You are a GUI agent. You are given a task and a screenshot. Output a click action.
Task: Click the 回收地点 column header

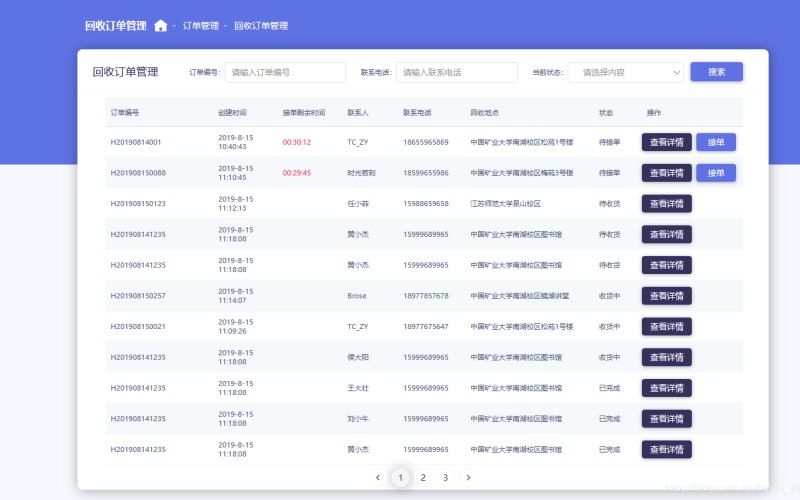[x=484, y=113]
